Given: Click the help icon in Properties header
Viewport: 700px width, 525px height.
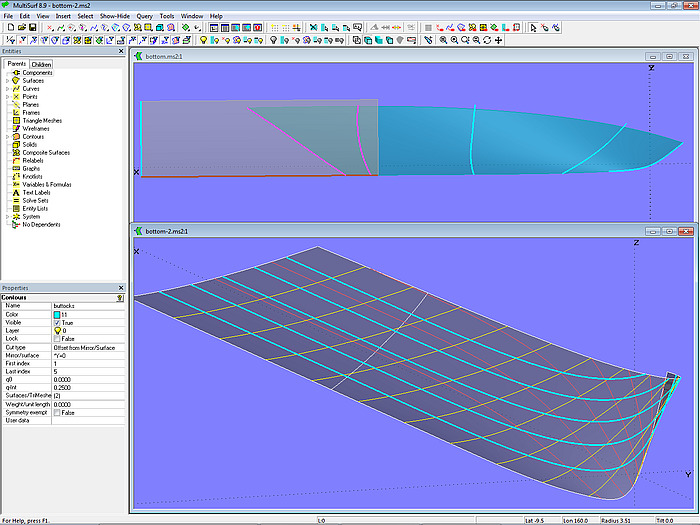Looking at the screenshot, I should tap(120, 298).
